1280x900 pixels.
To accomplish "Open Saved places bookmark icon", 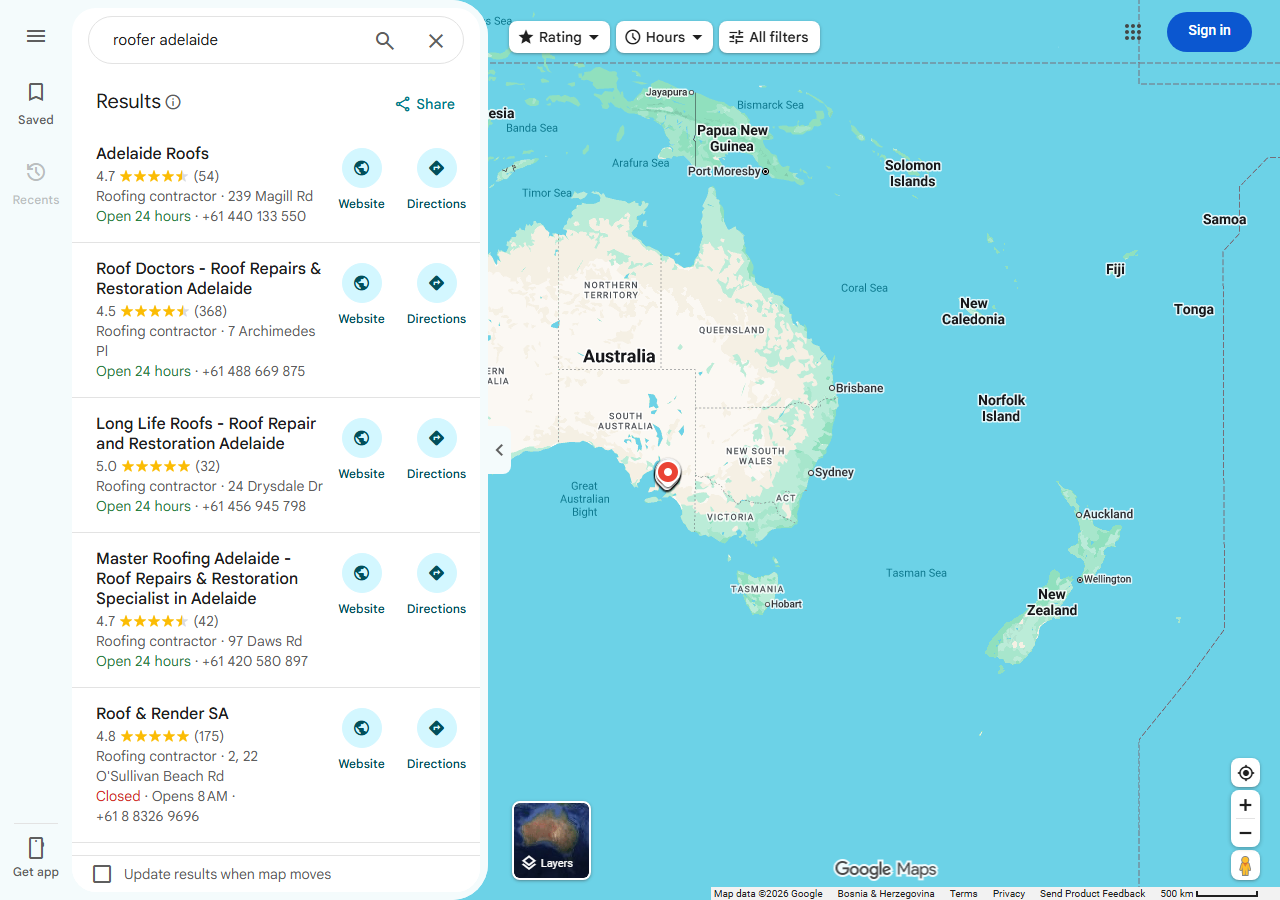I will pos(36,93).
